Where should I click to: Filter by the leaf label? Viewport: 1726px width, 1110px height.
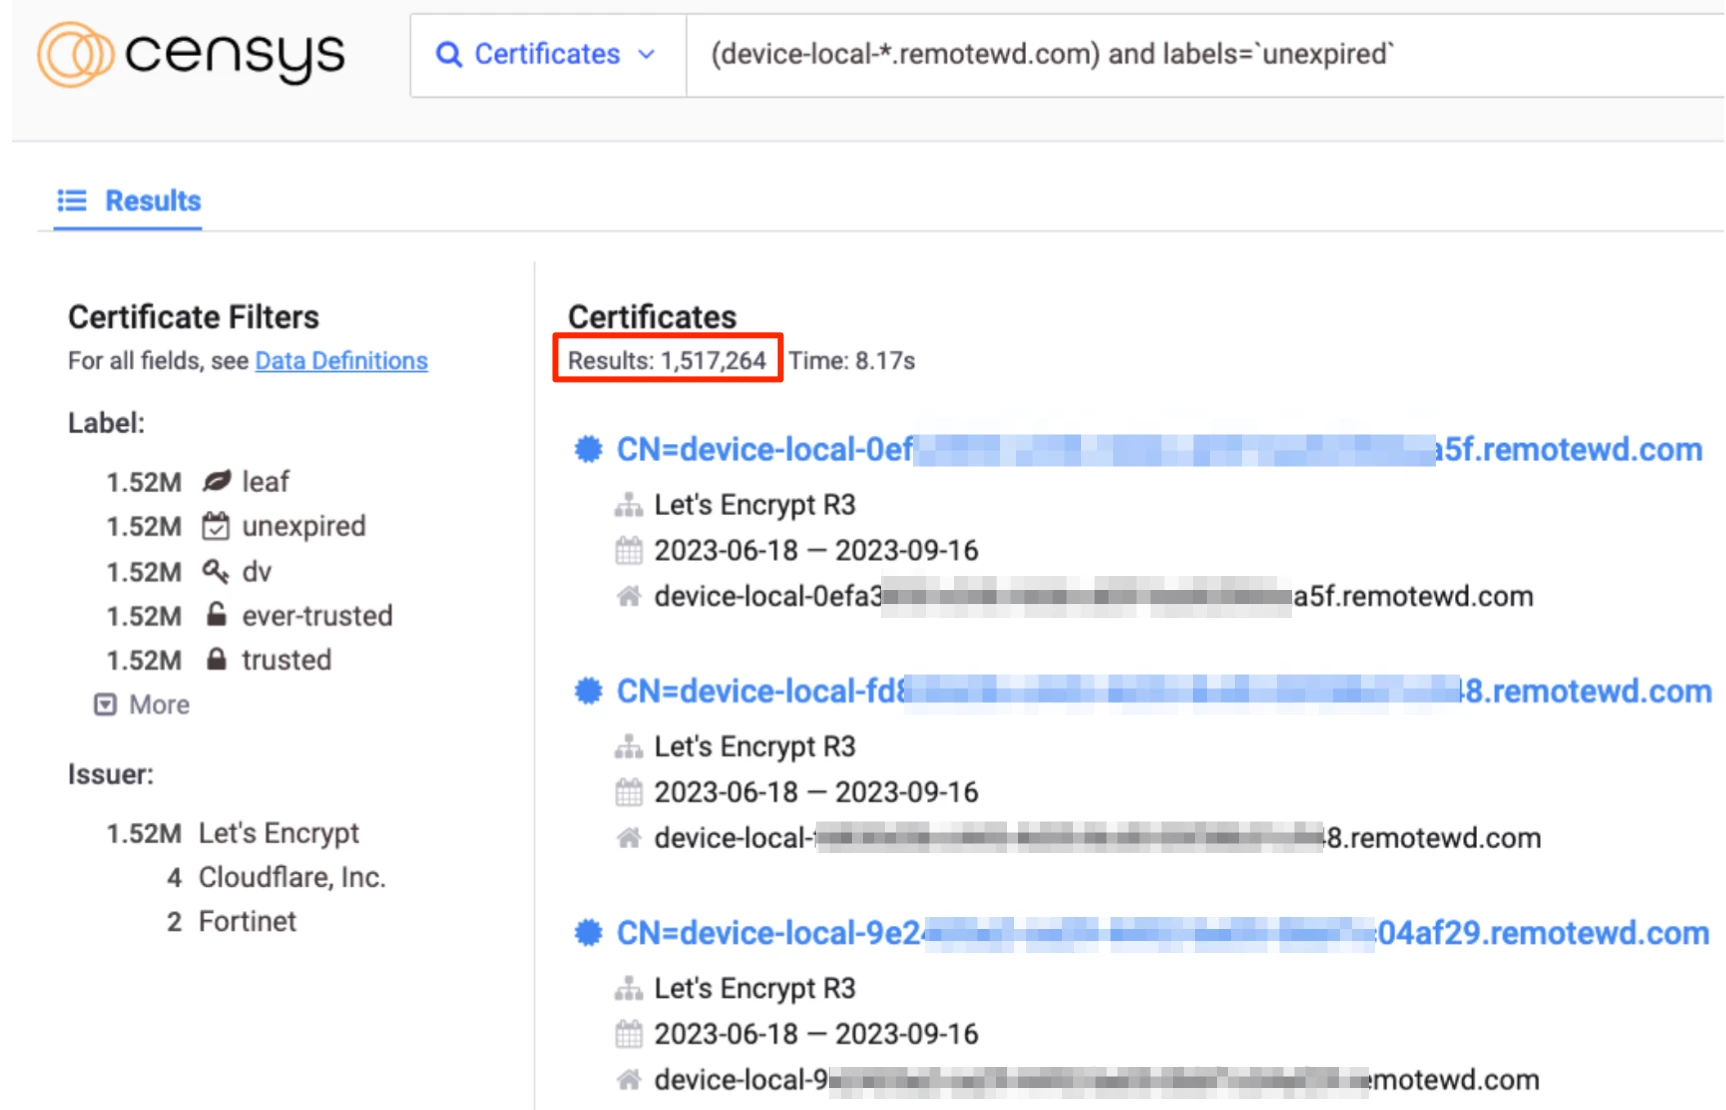pos(265,482)
